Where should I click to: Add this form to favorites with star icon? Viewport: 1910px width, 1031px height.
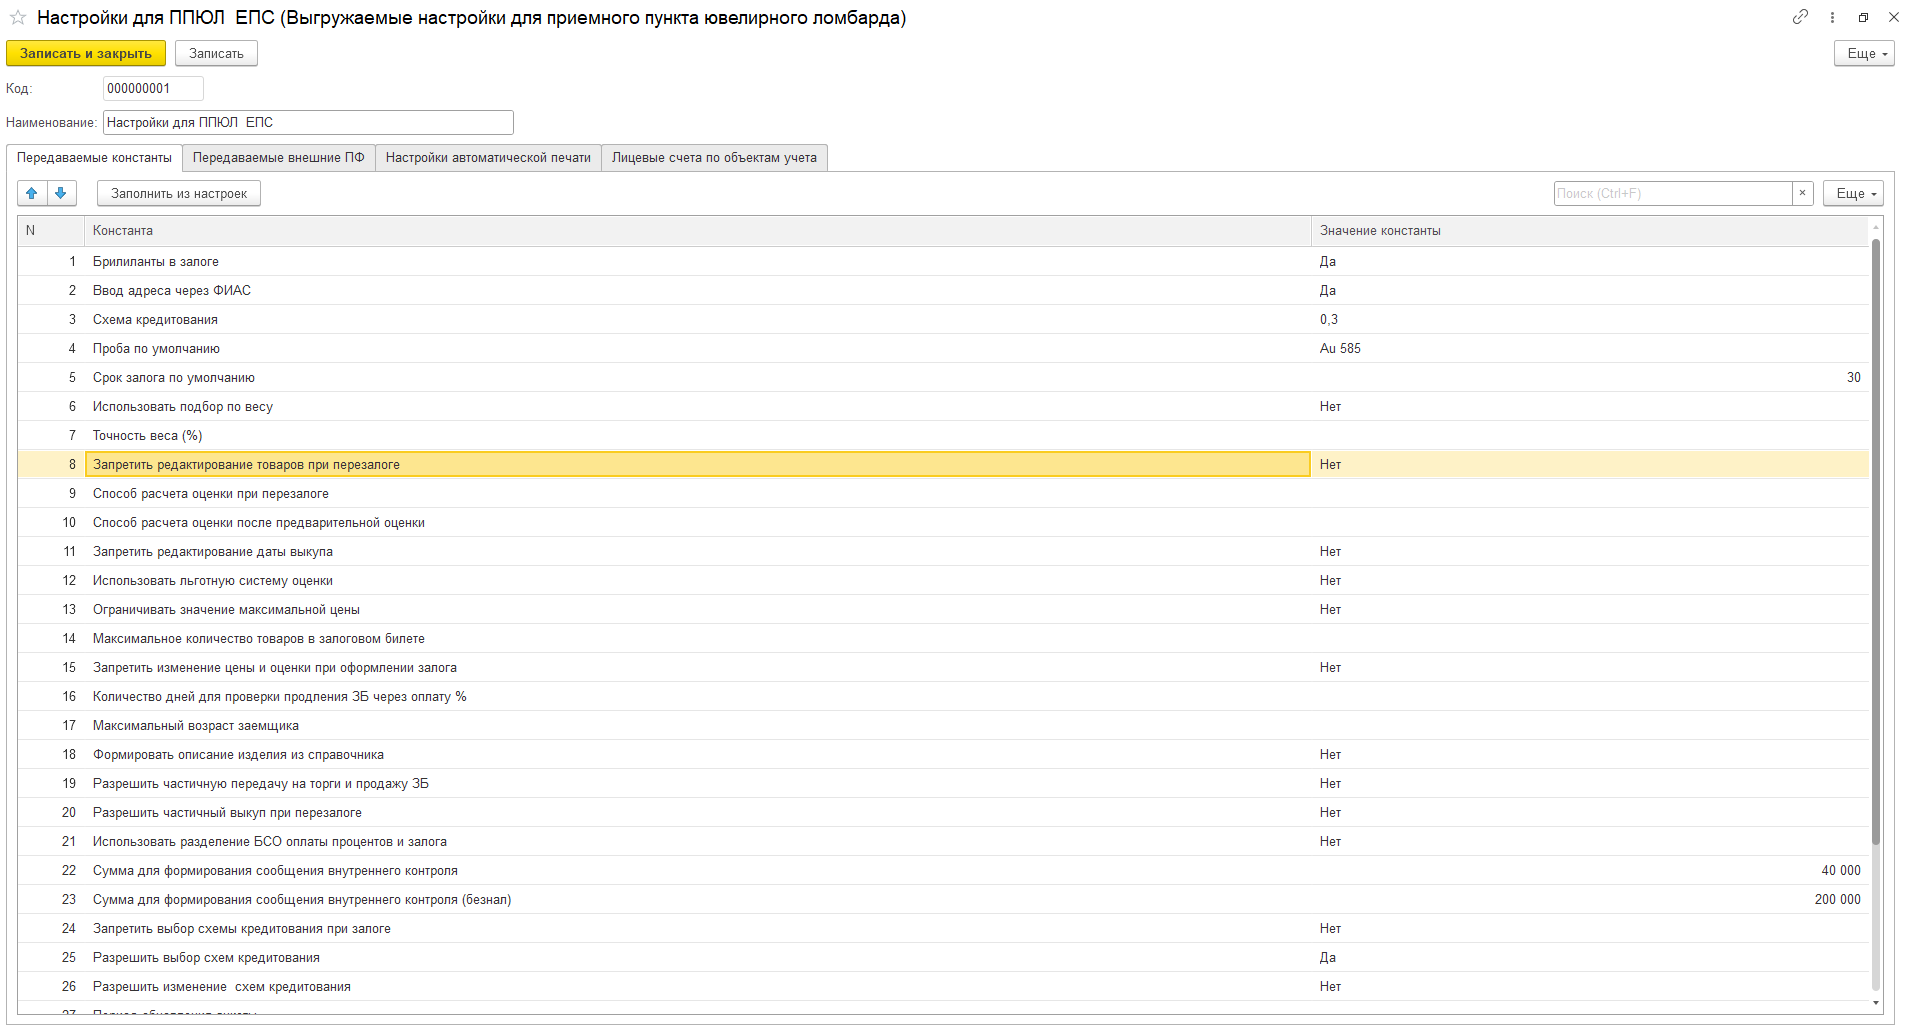click(18, 18)
